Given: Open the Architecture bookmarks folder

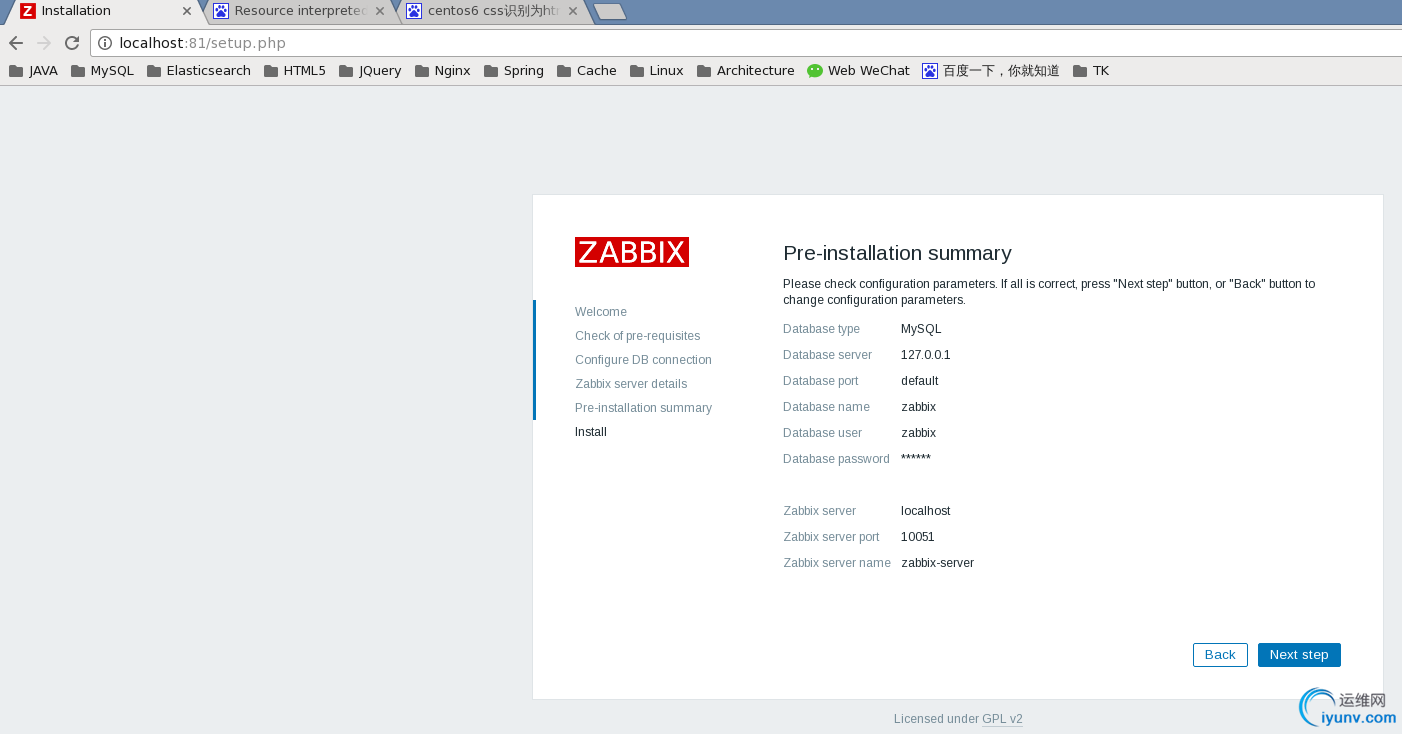Looking at the screenshot, I should [746, 71].
